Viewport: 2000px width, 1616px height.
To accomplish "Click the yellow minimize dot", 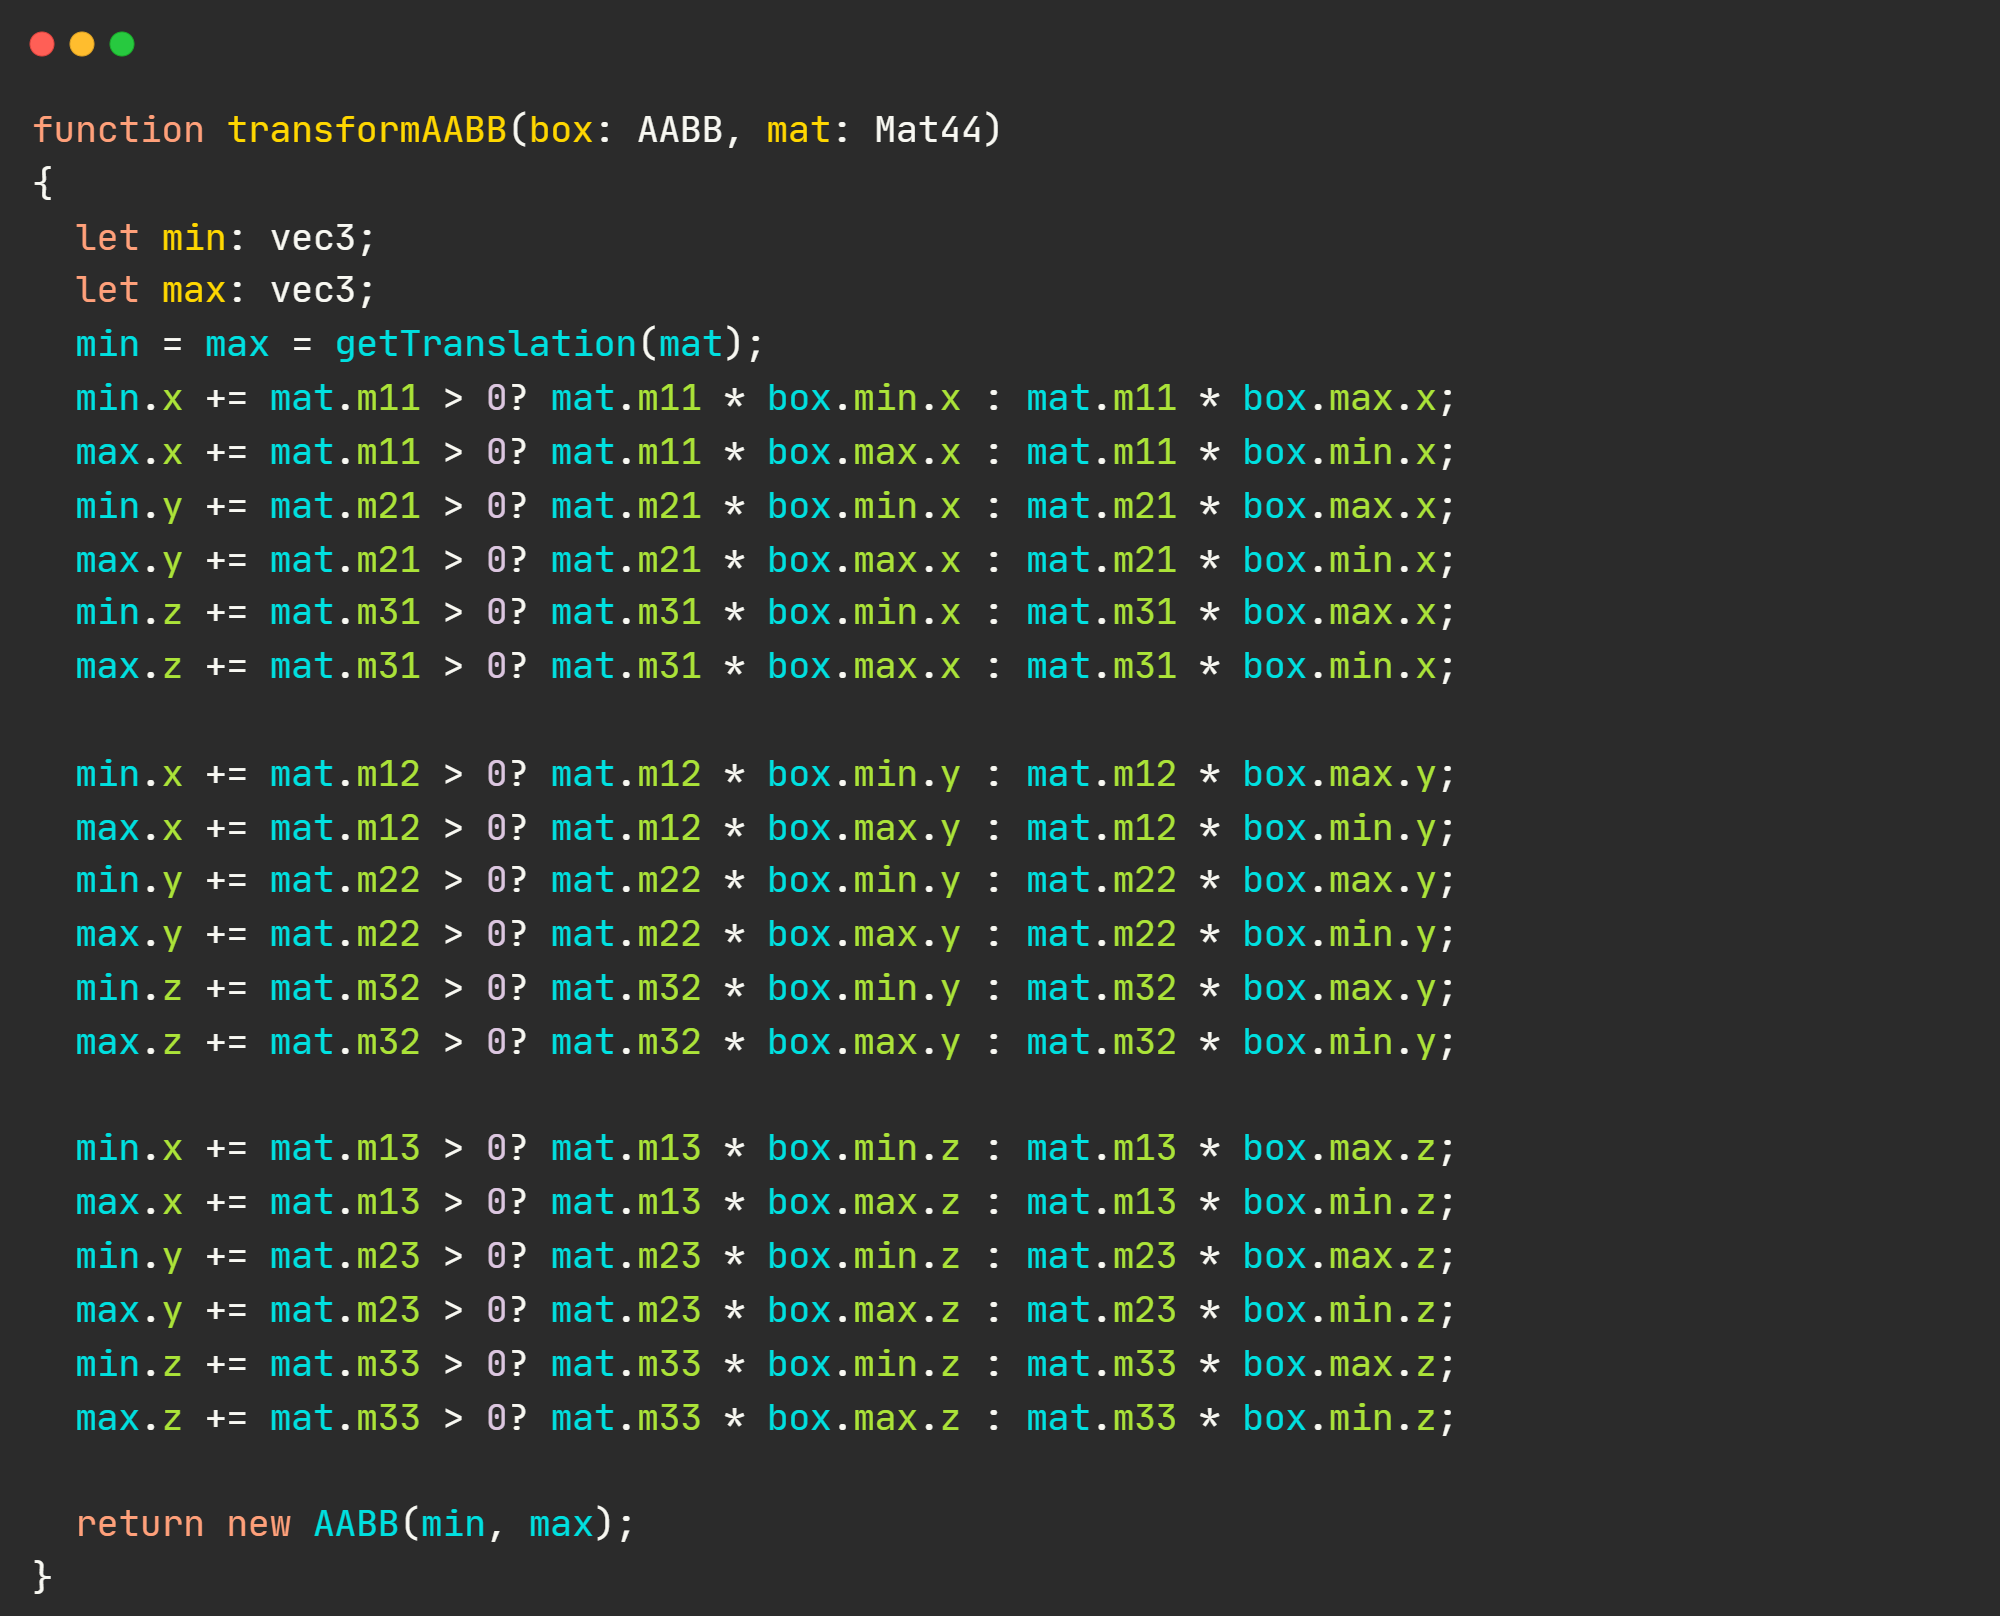I will point(82,44).
